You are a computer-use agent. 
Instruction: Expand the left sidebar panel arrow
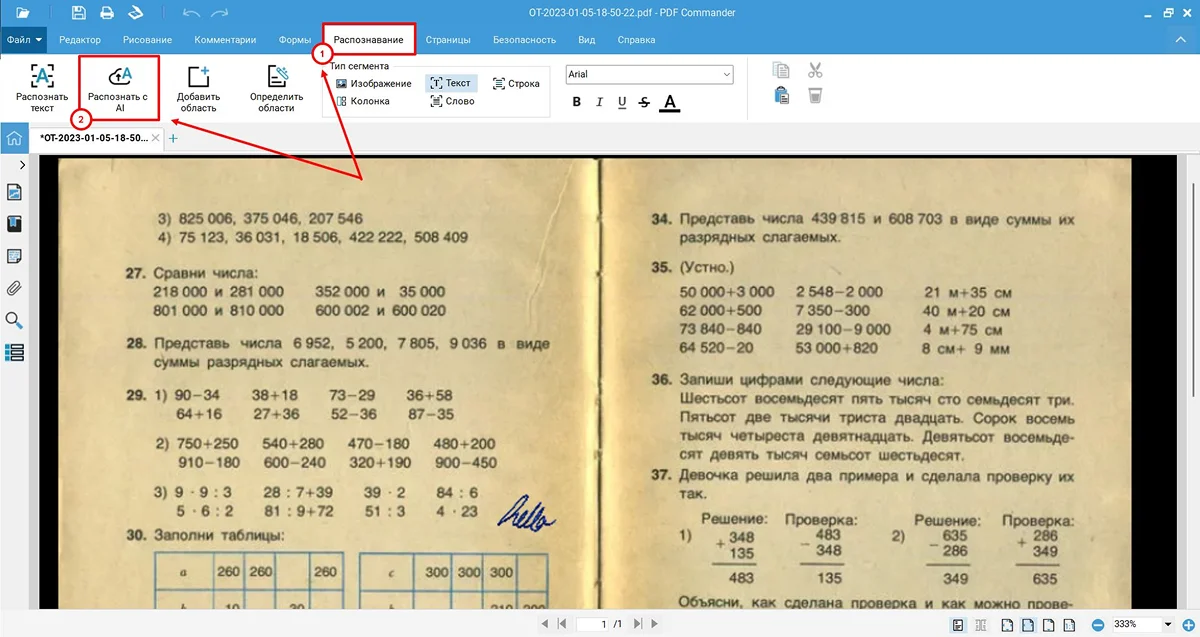[x=22, y=165]
